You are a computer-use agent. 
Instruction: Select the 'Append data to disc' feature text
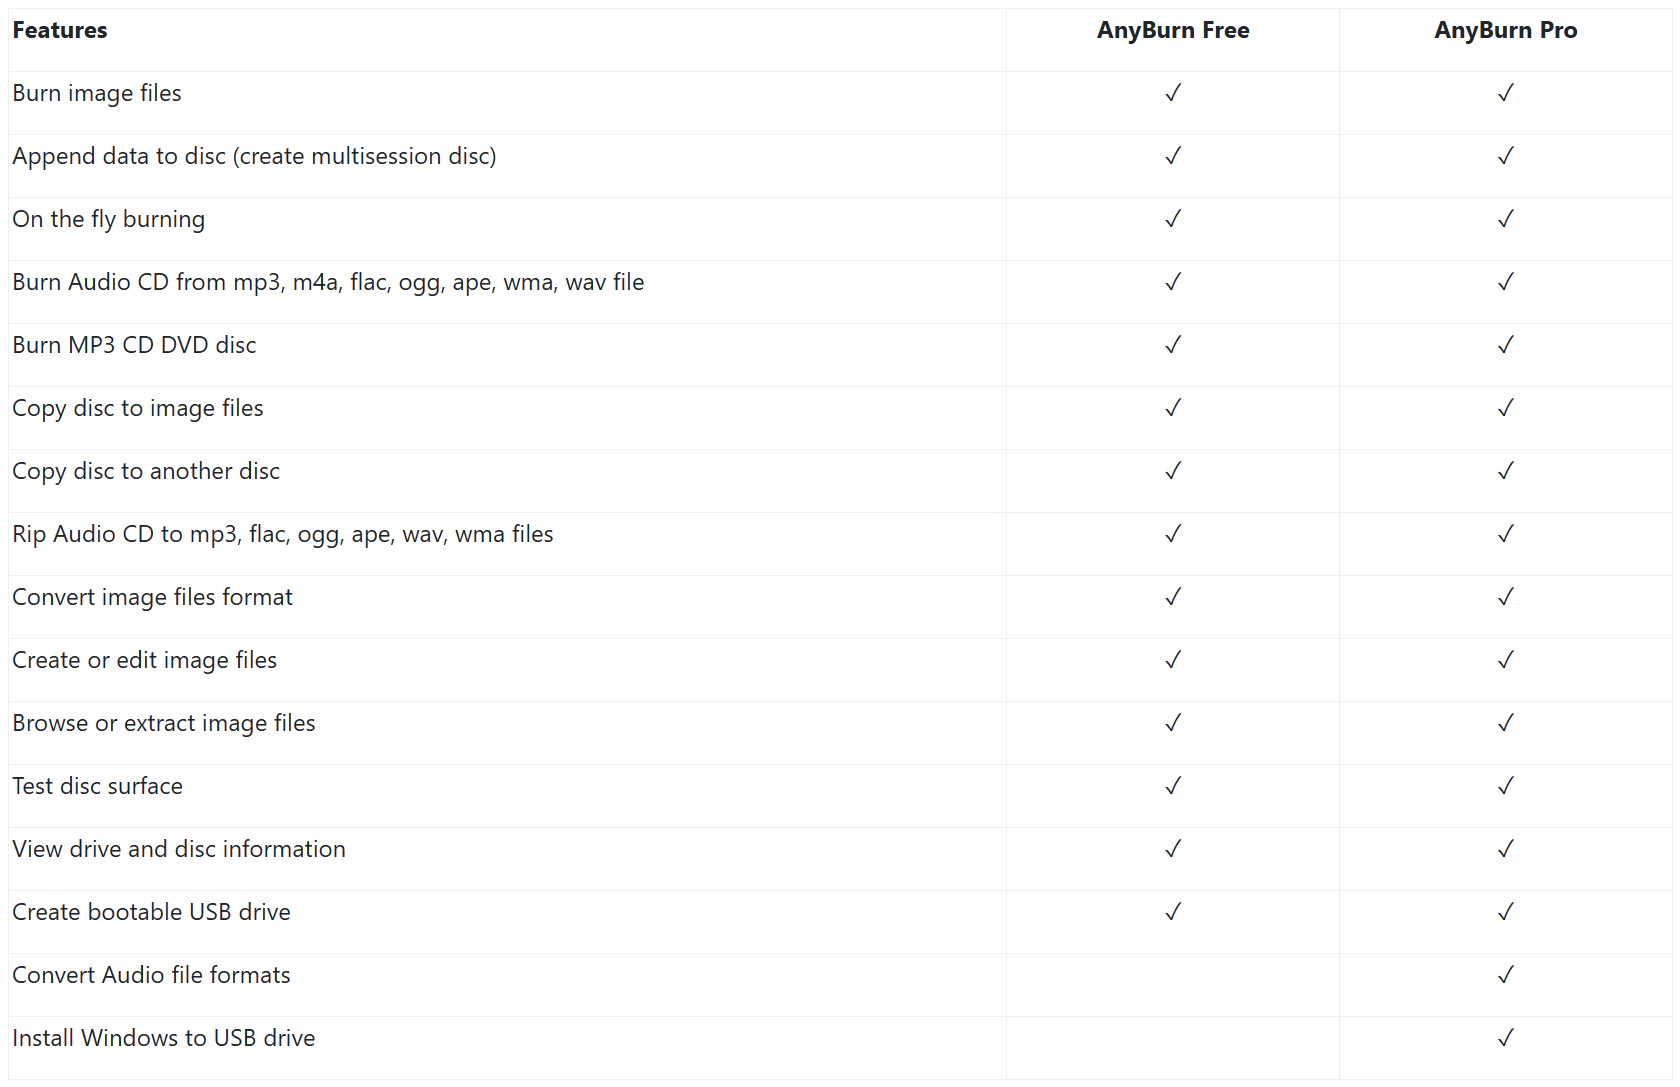[254, 156]
